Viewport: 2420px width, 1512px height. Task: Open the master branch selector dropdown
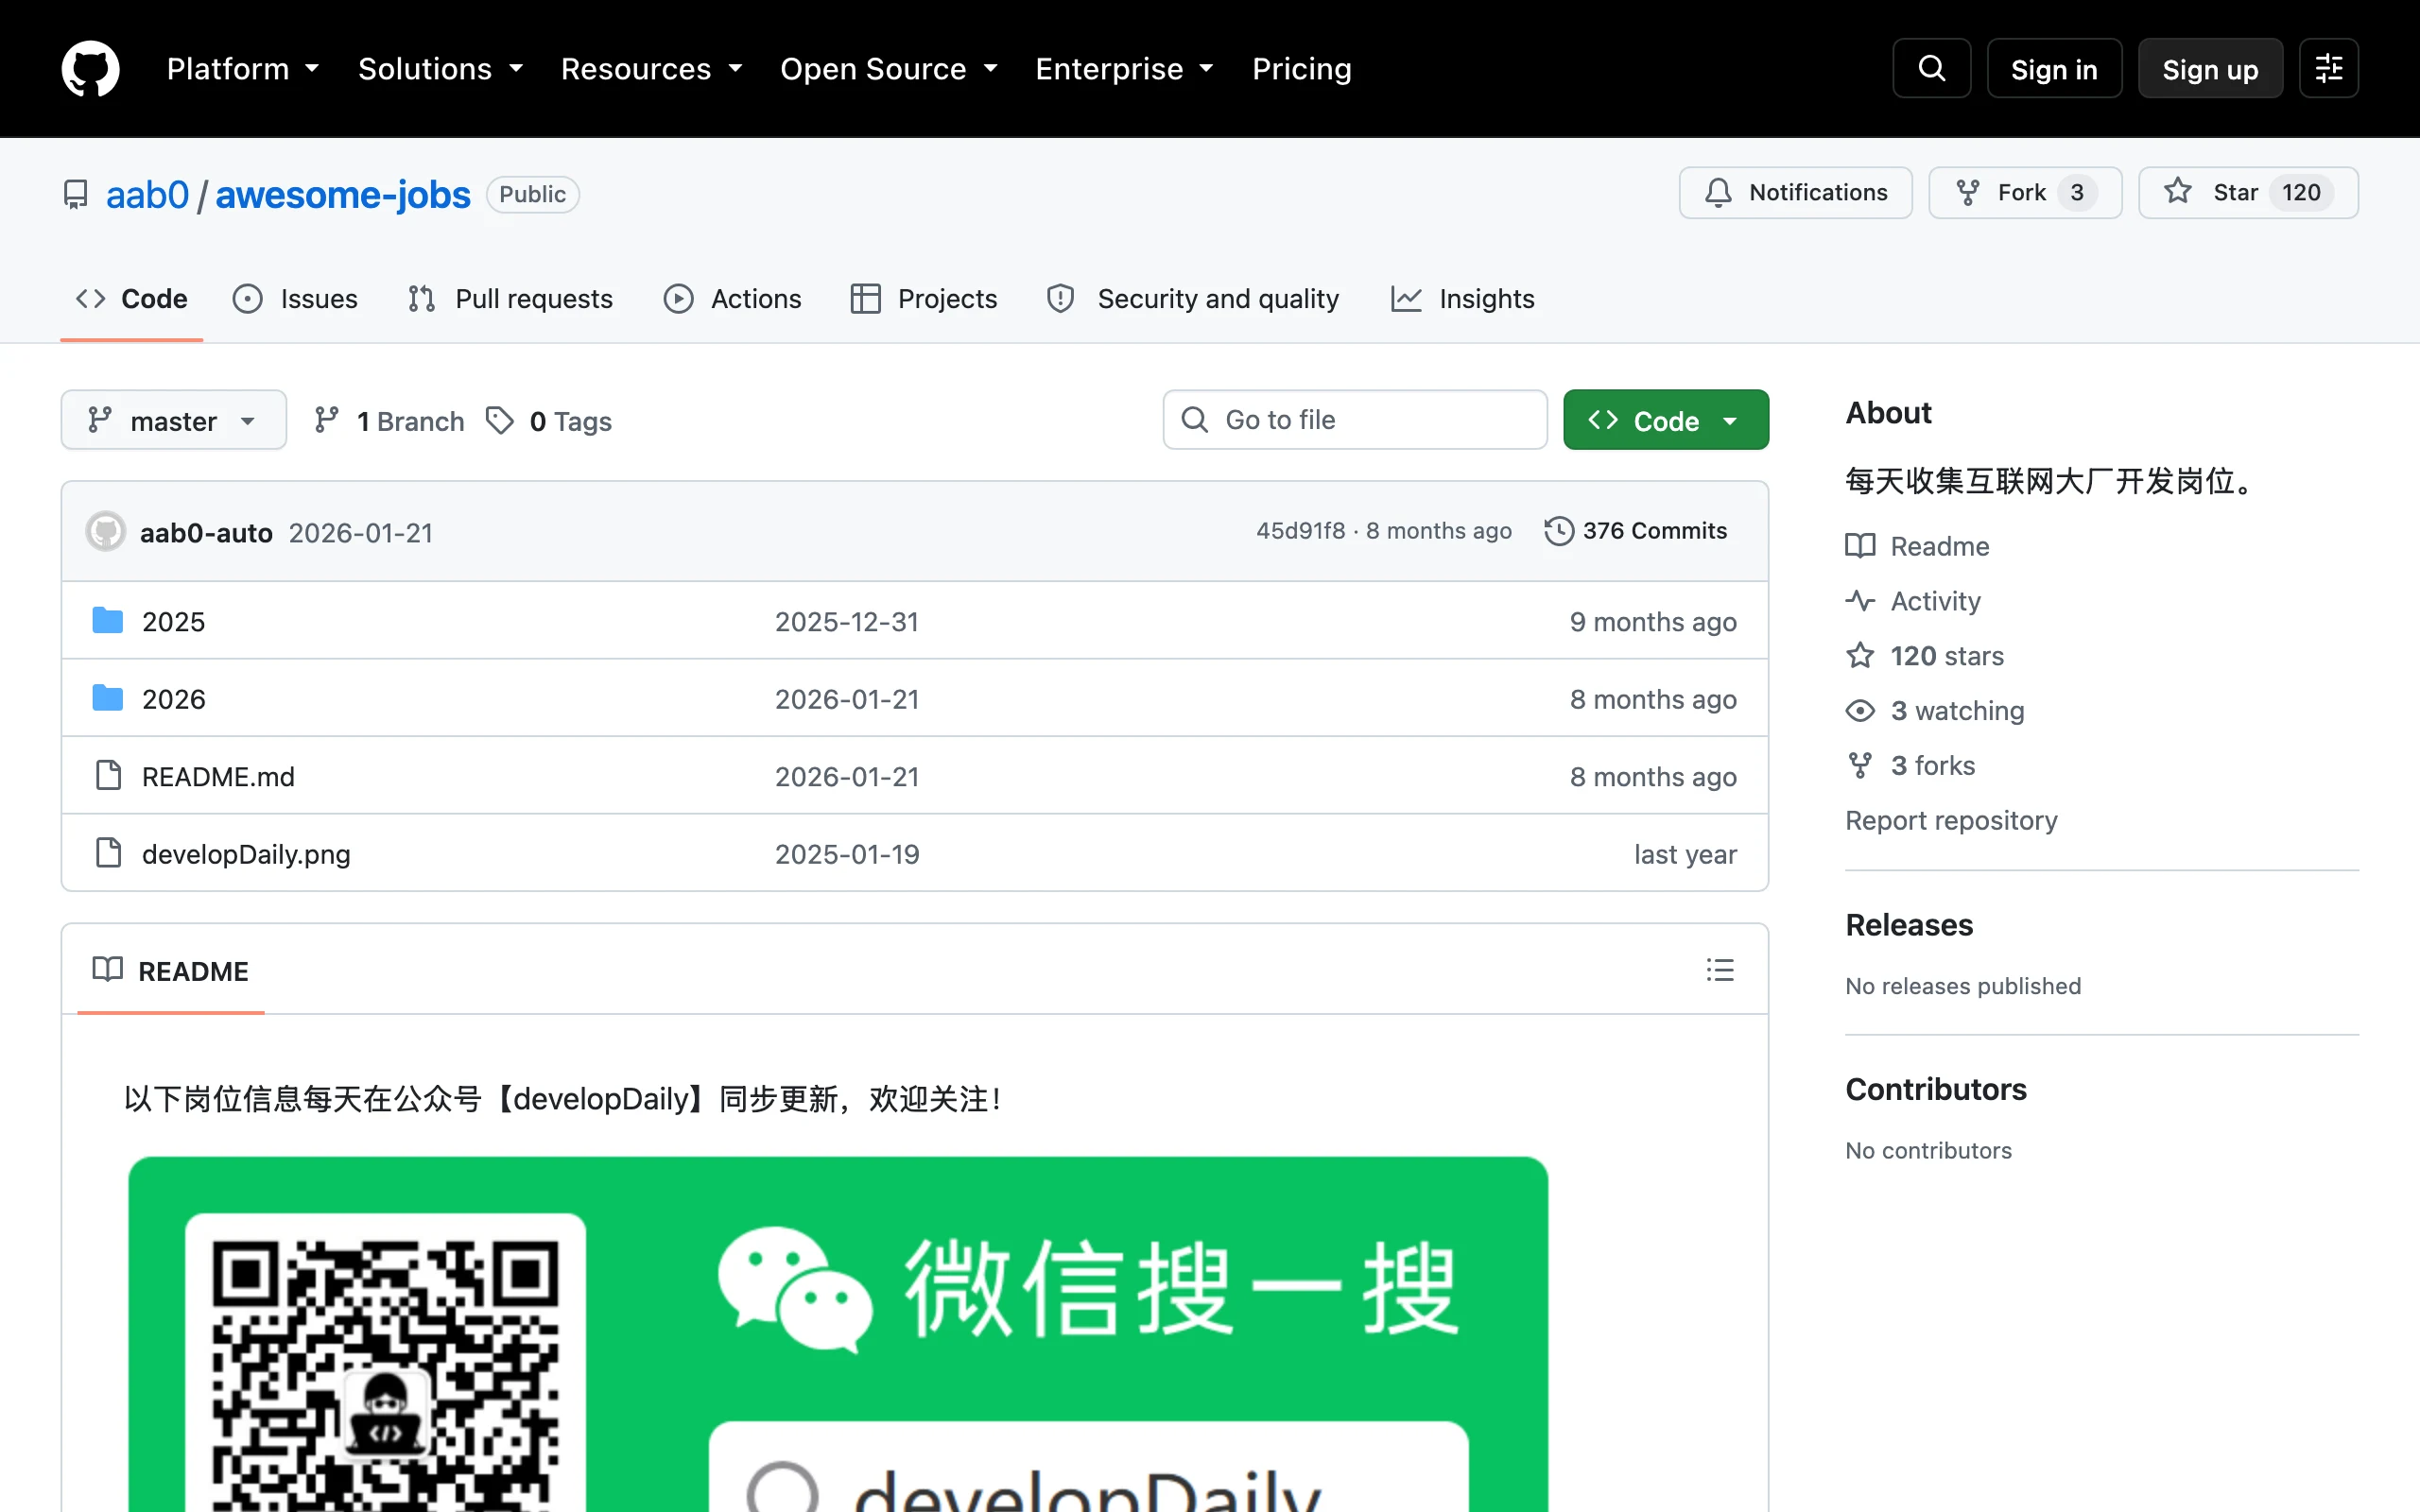click(x=174, y=420)
